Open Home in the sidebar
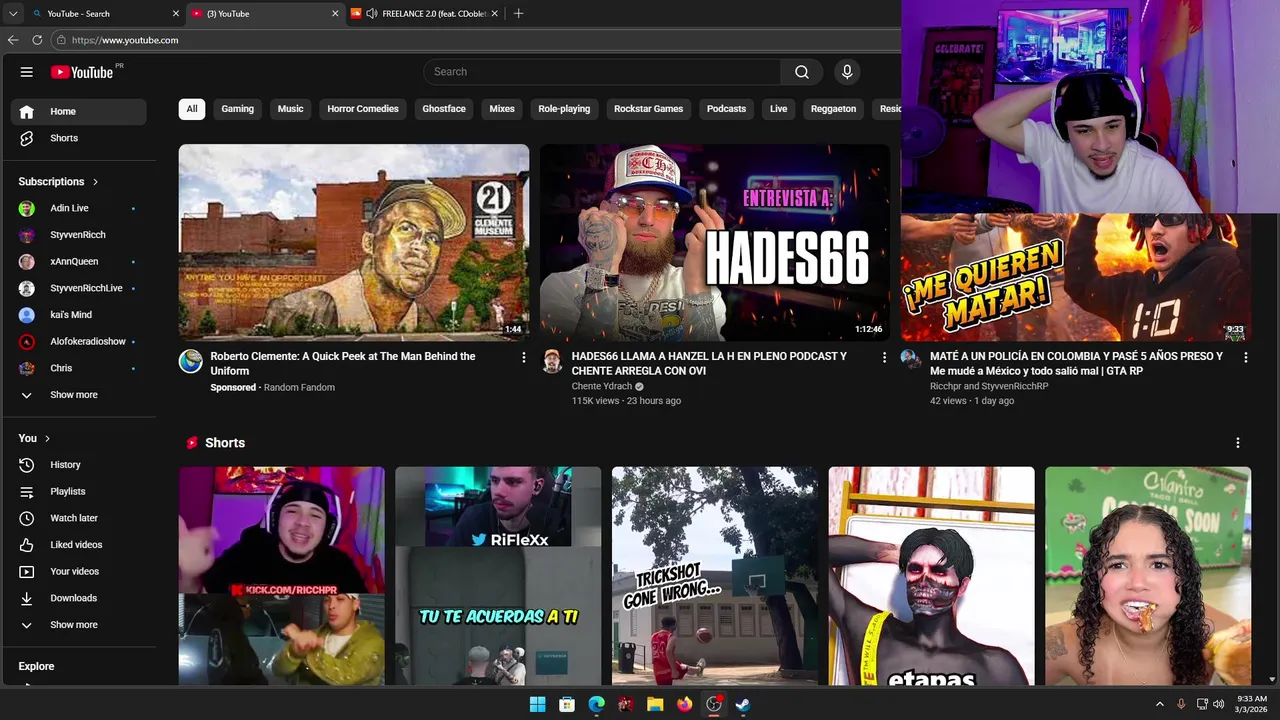This screenshot has height=720, width=1280. (x=79, y=111)
